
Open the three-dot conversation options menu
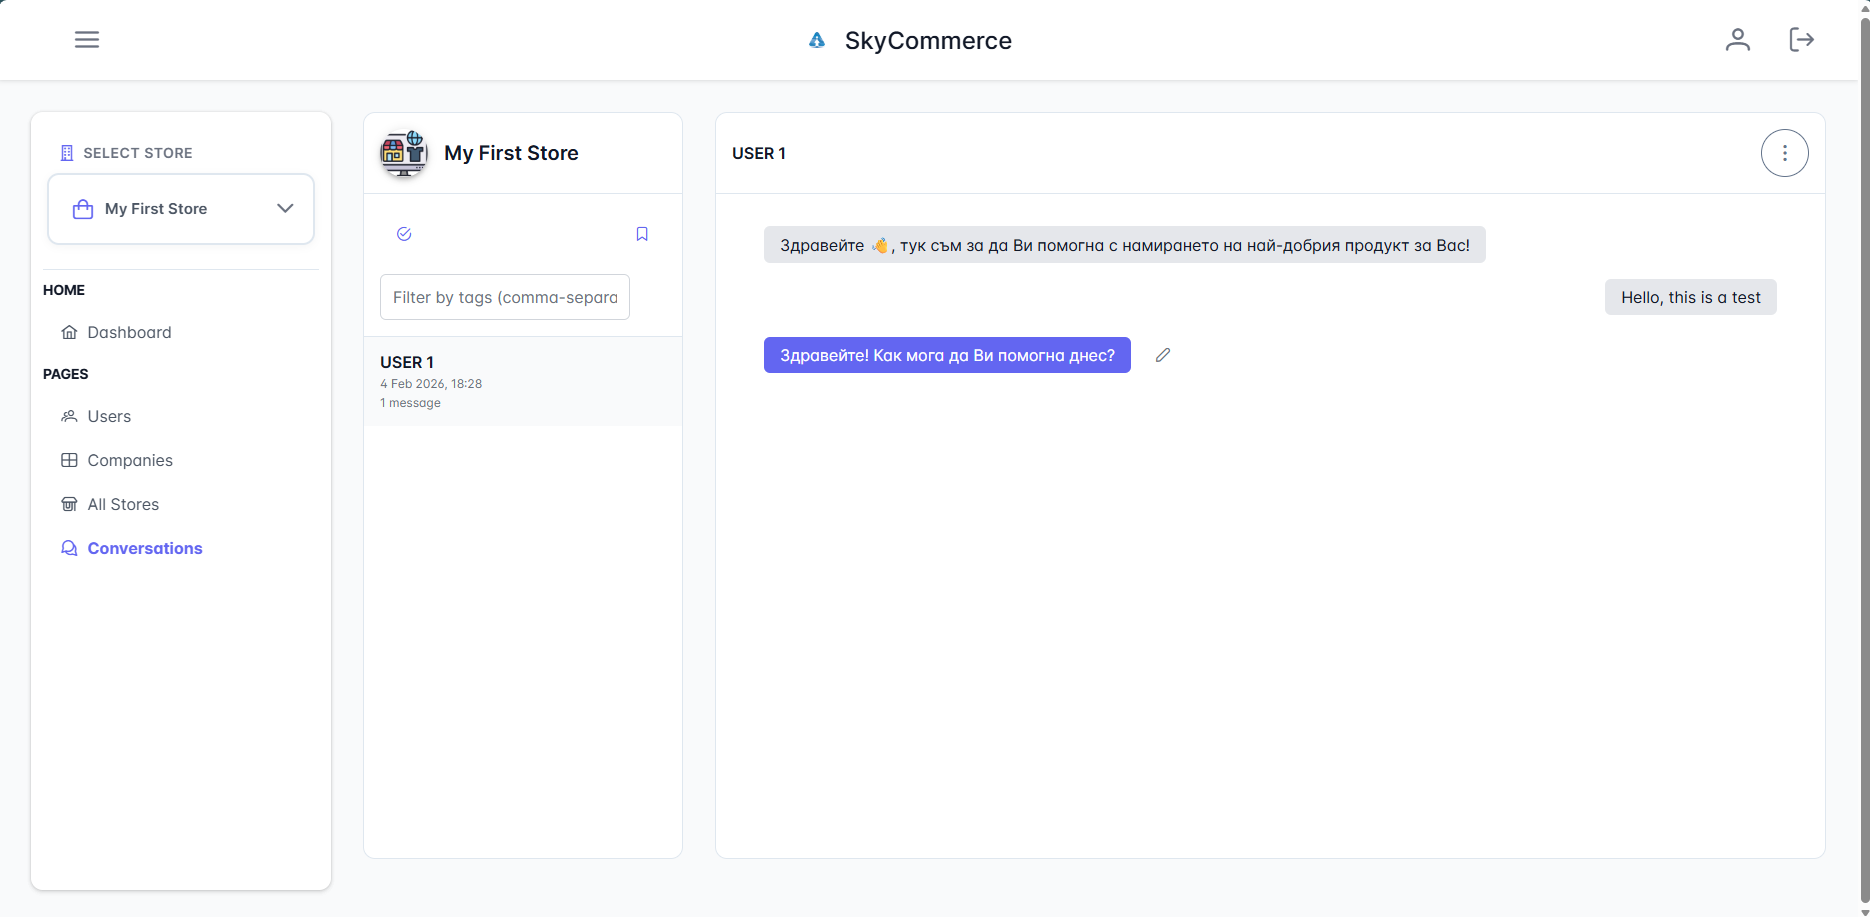[1785, 153]
